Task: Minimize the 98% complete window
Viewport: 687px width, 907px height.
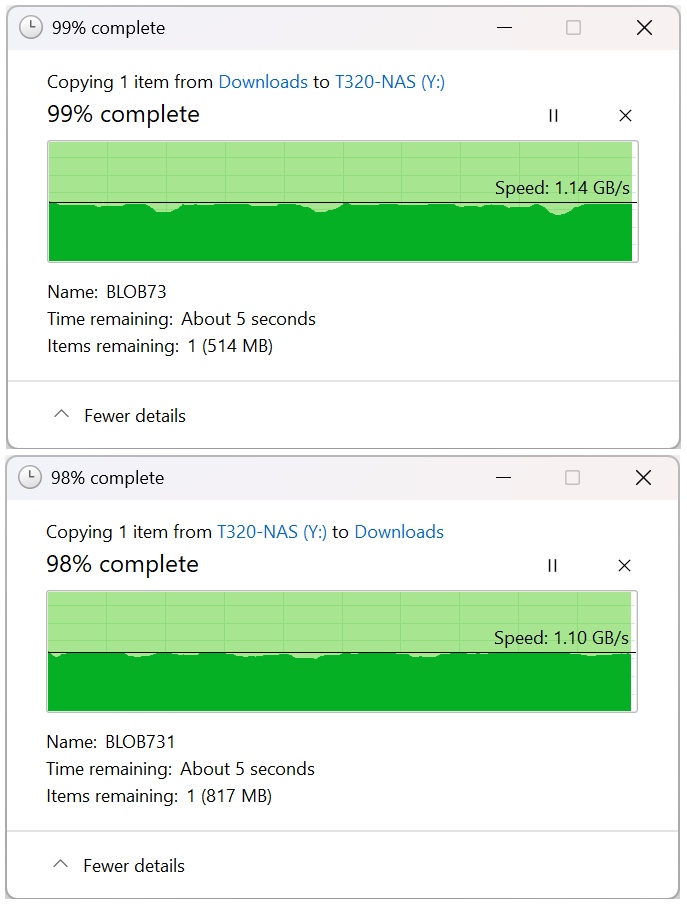Action: point(503,478)
